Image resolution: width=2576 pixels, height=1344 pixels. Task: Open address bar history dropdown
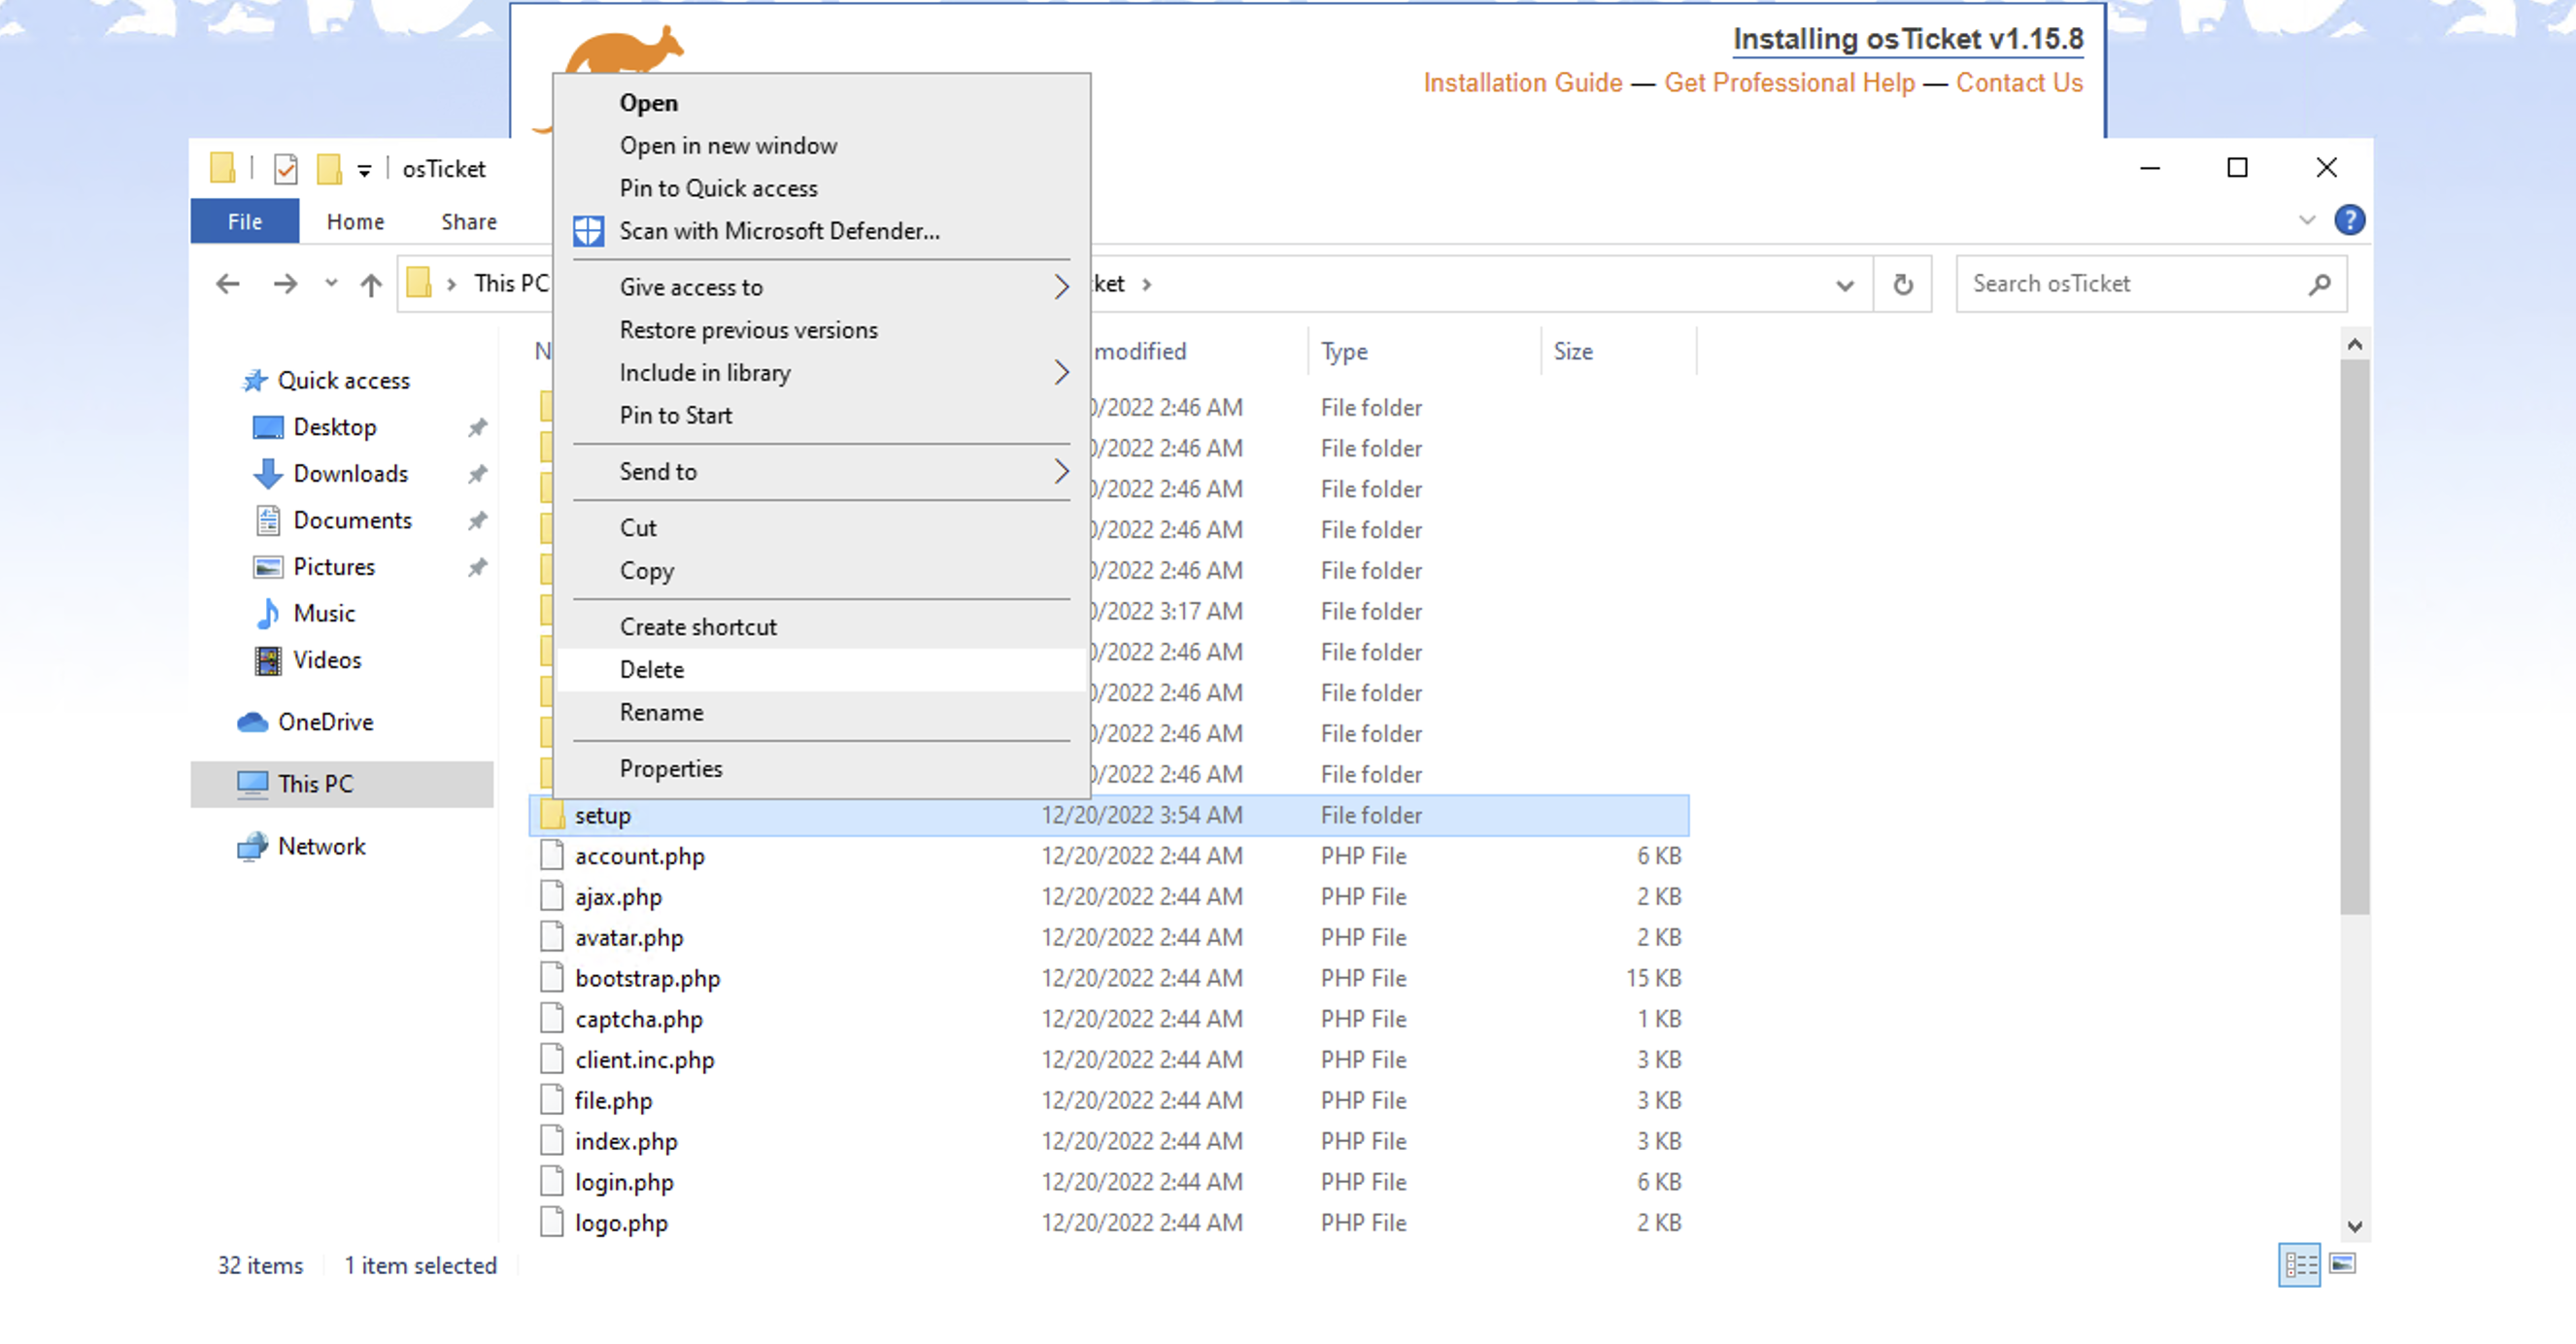pyautogui.click(x=1845, y=285)
